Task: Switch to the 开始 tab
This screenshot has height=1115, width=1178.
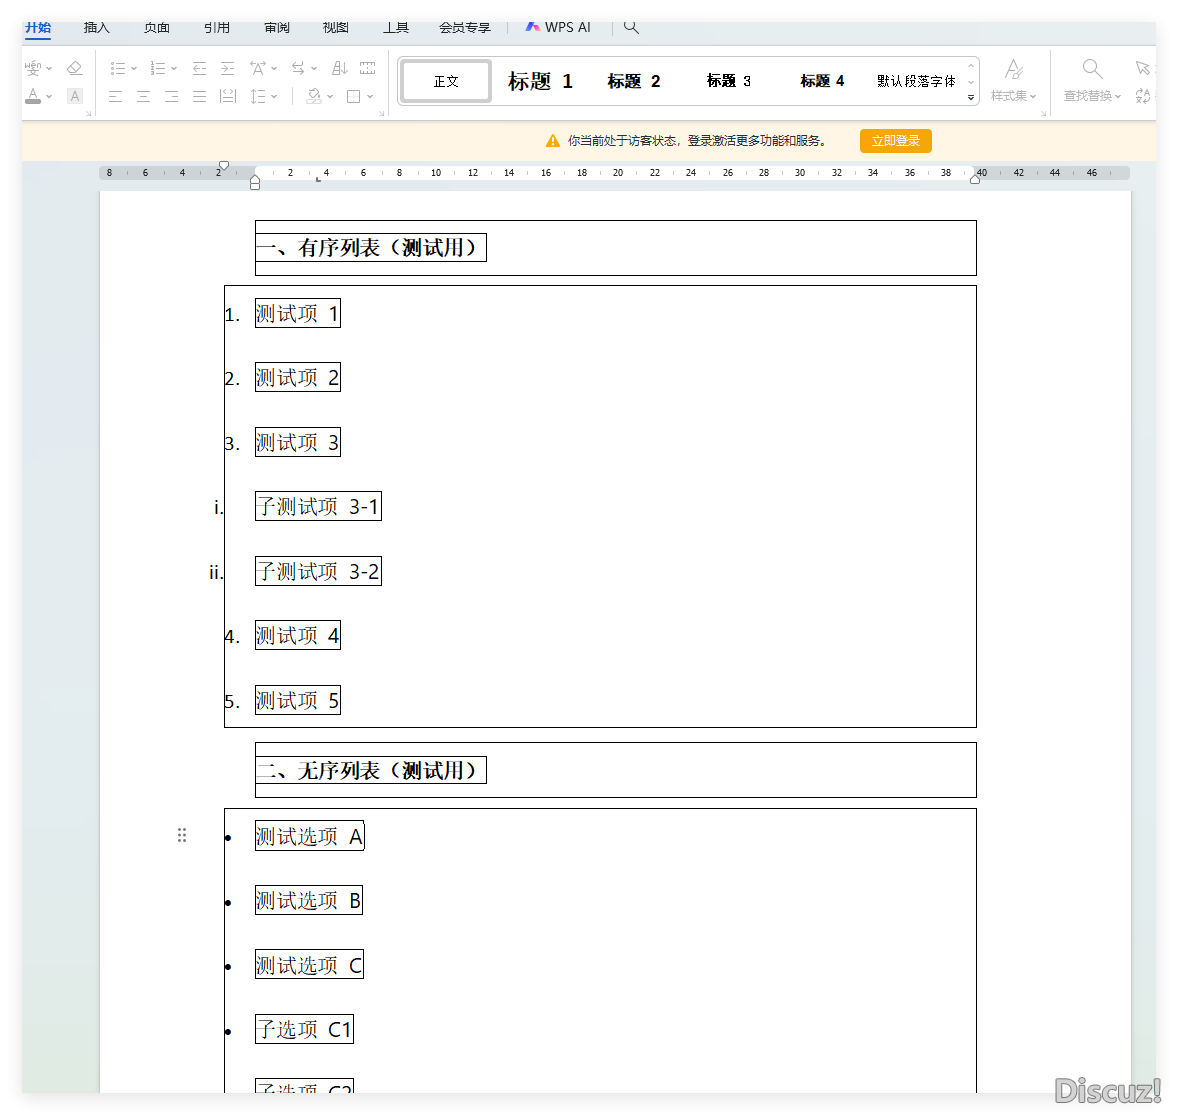Action: pyautogui.click(x=38, y=27)
